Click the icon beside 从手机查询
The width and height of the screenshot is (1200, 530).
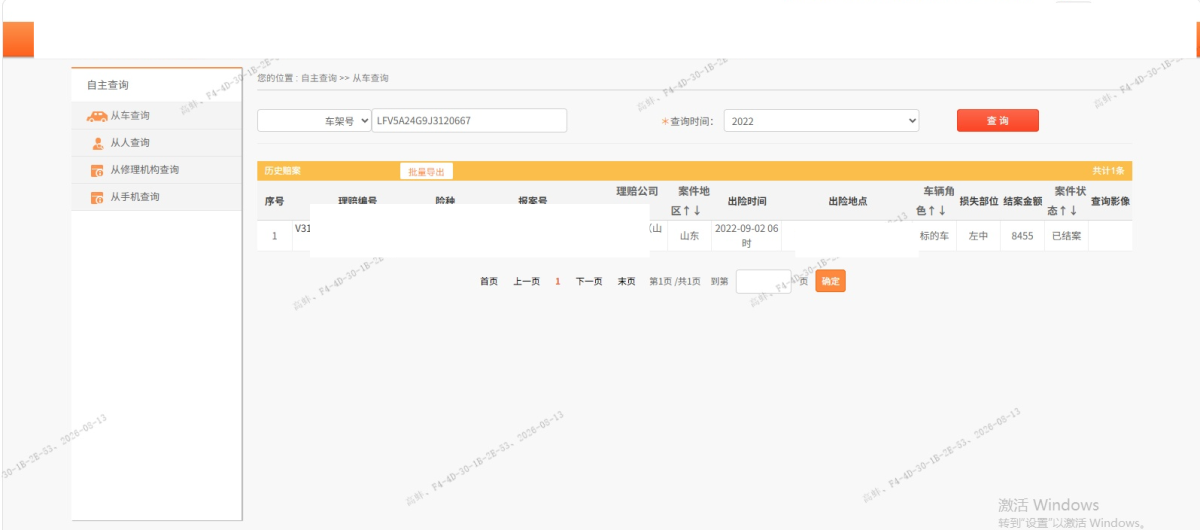[97, 197]
